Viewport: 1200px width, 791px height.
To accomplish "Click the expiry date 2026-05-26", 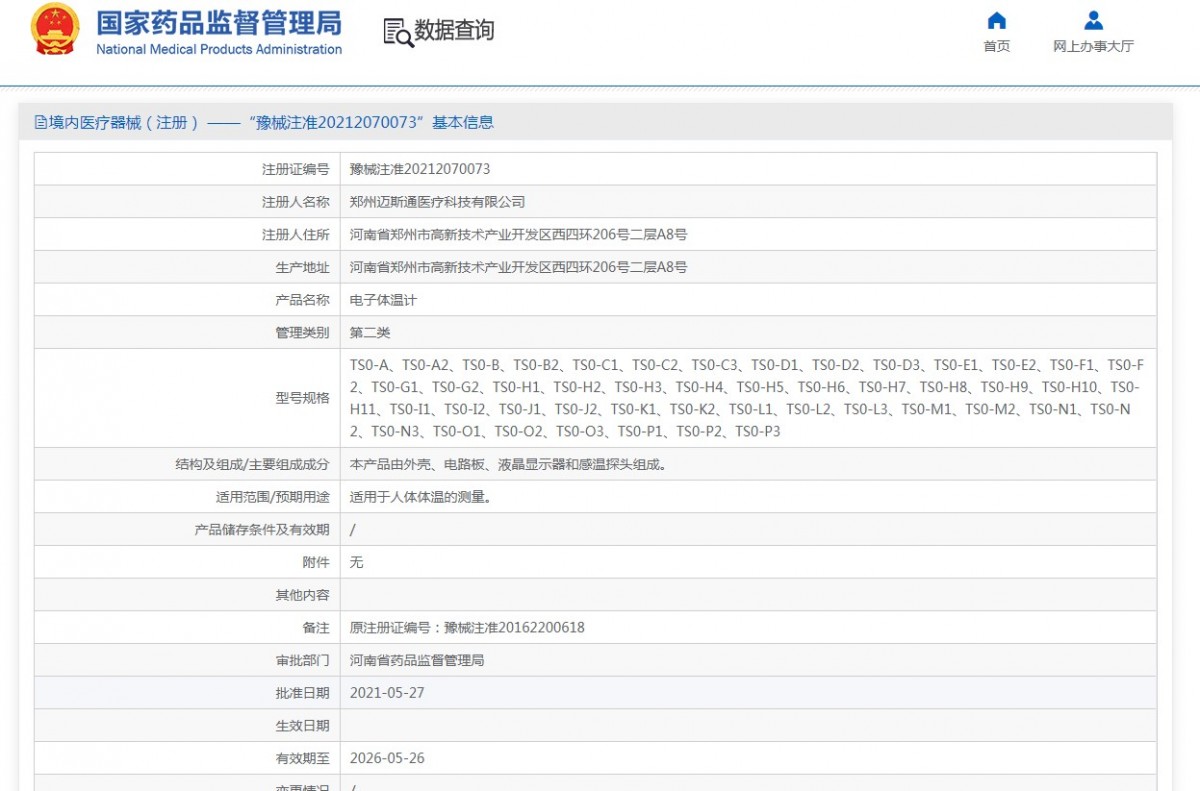I will [x=387, y=758].
